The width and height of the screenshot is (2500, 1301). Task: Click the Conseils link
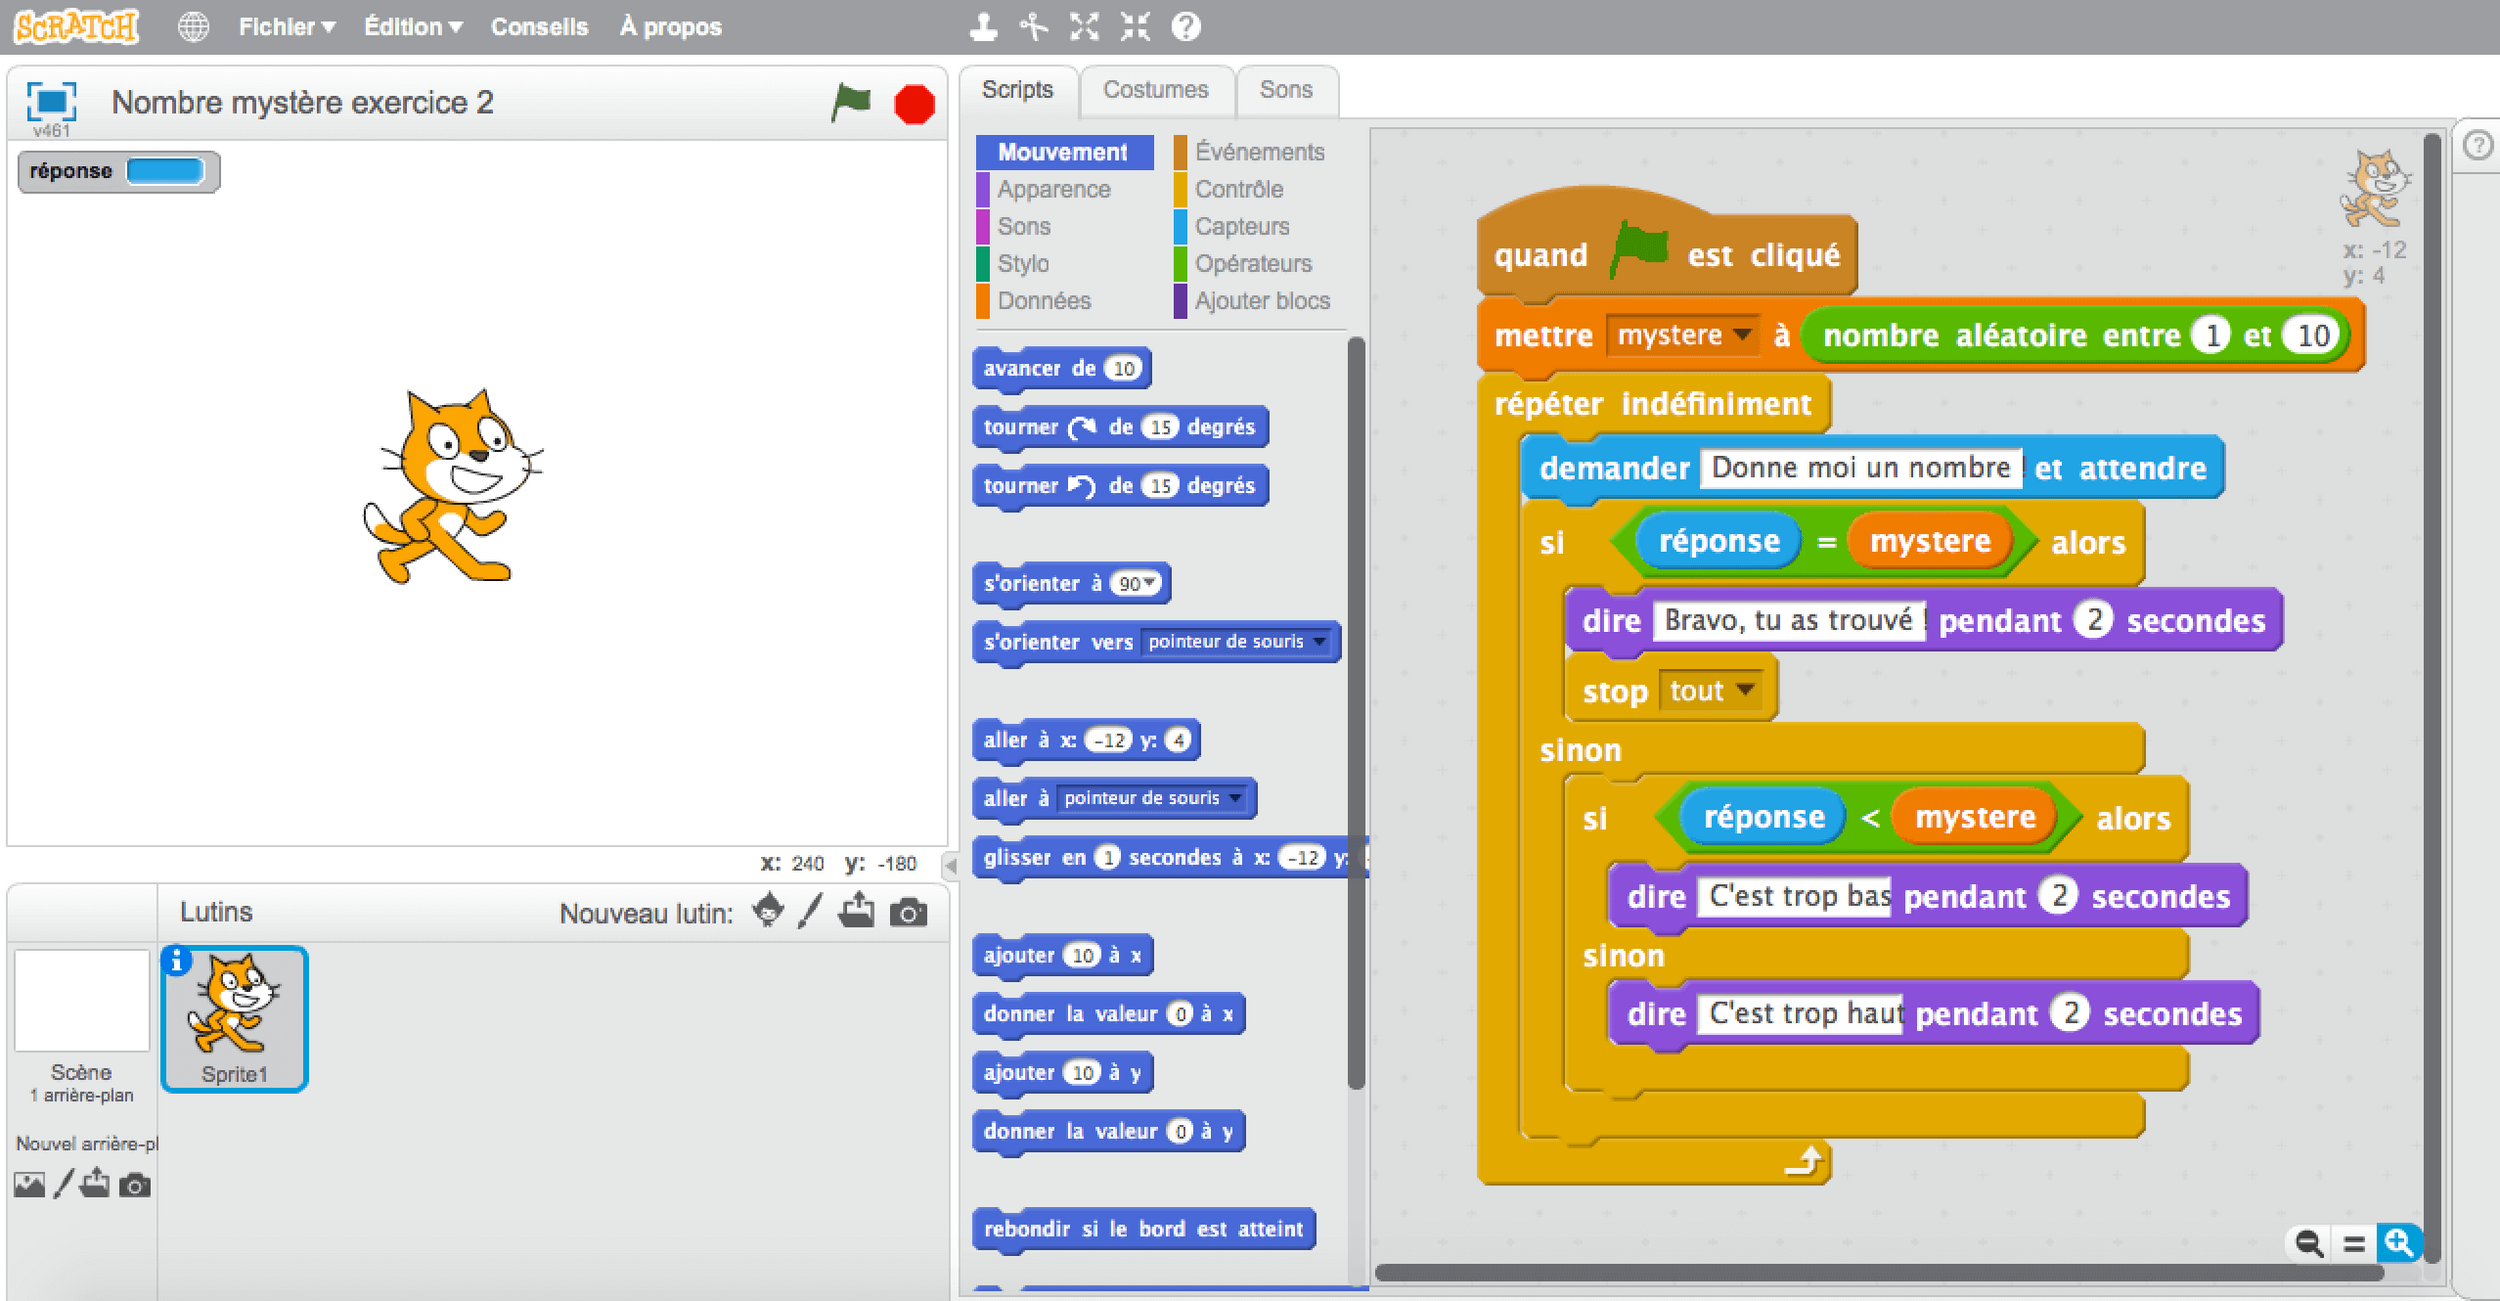539,27
